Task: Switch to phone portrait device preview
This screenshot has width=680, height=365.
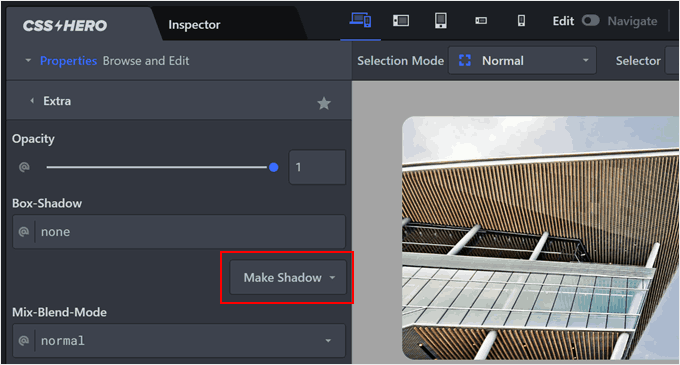Action: (521, 21)
